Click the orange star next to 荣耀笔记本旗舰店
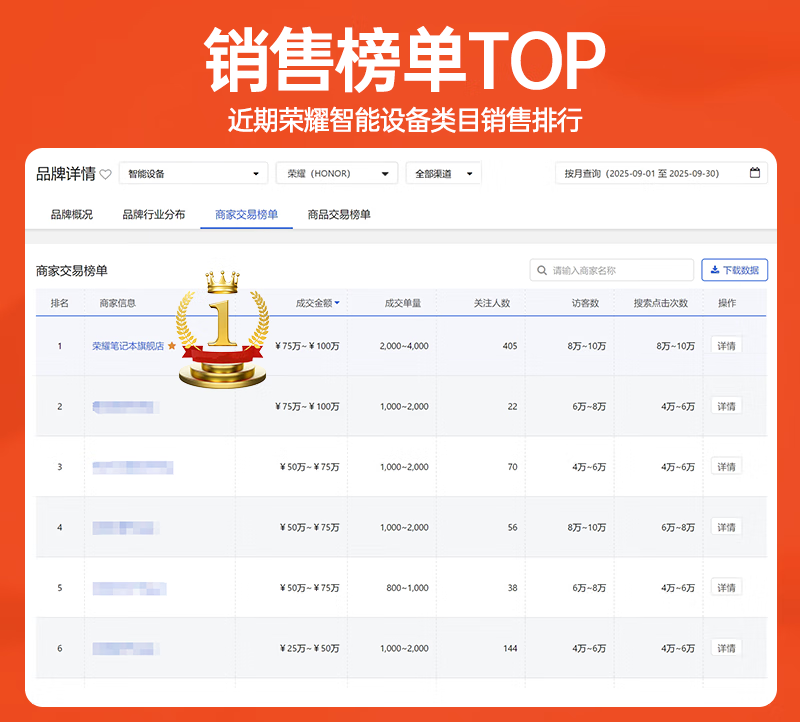Screen dimensions: 800x722 172,346
